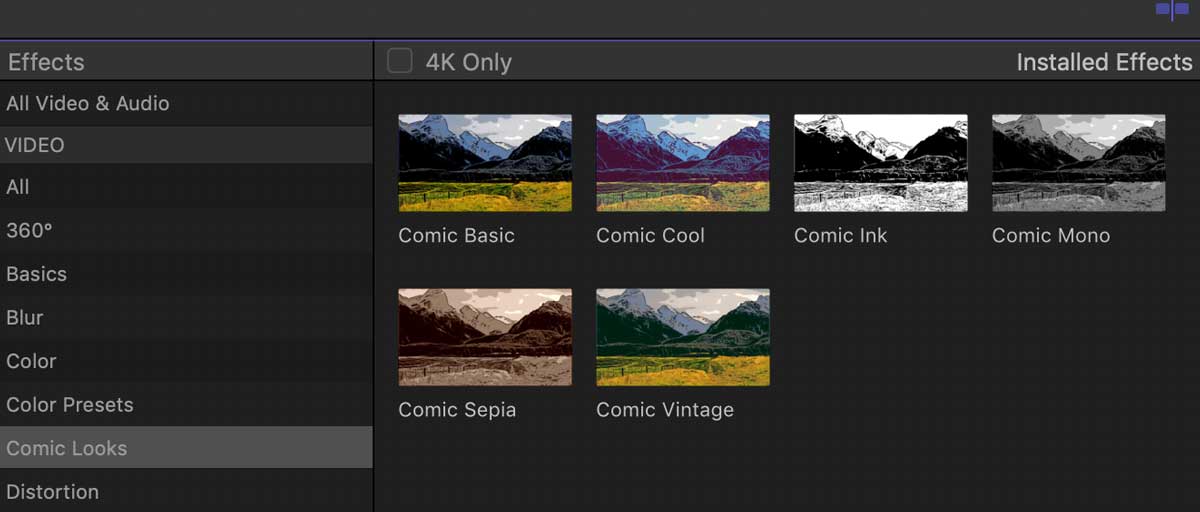Click the Comic Ink label
Image resolution: width=1200 pixels, height=512 pixels.
tap(840, 236)
